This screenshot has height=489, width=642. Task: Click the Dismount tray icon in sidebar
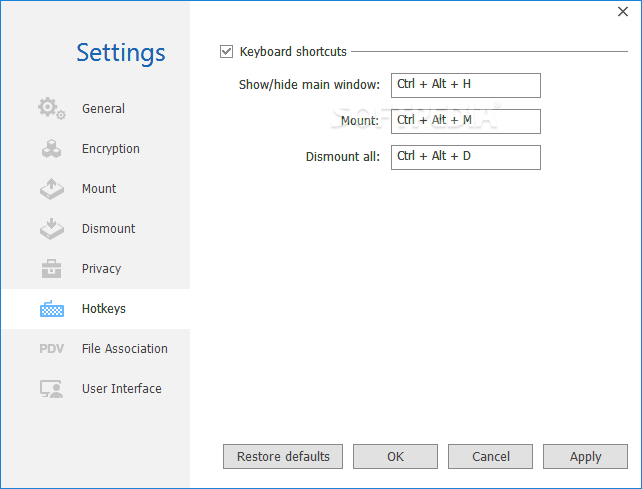51,229
